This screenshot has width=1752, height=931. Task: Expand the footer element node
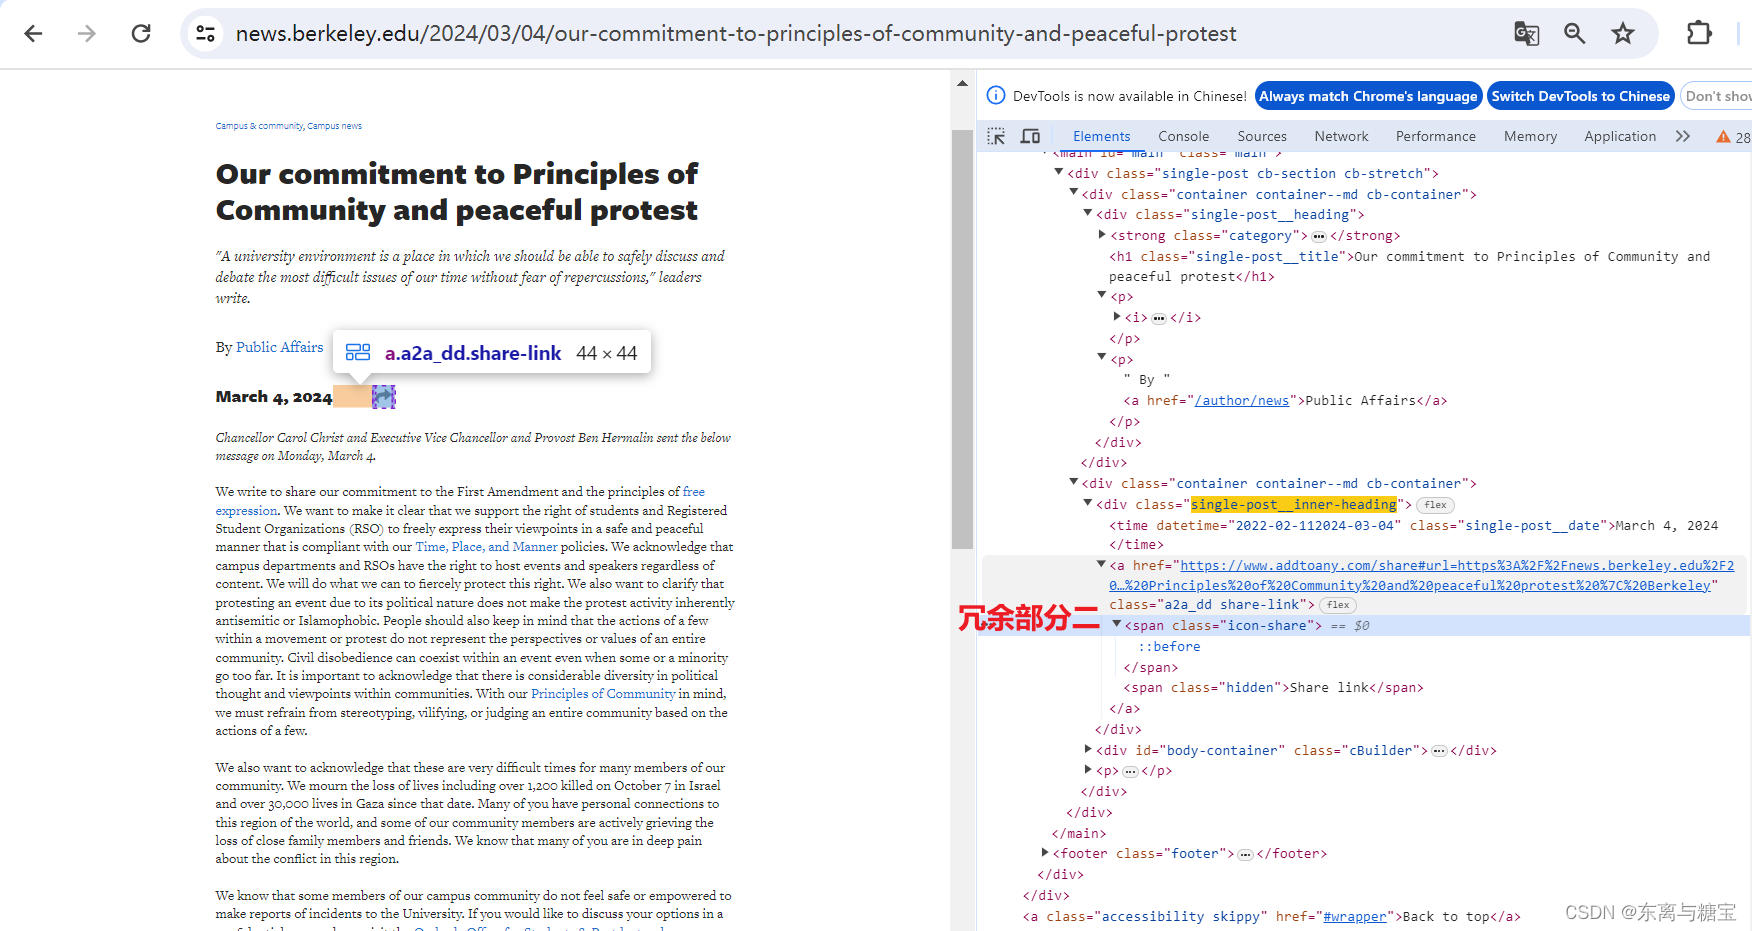point(1045,853)
